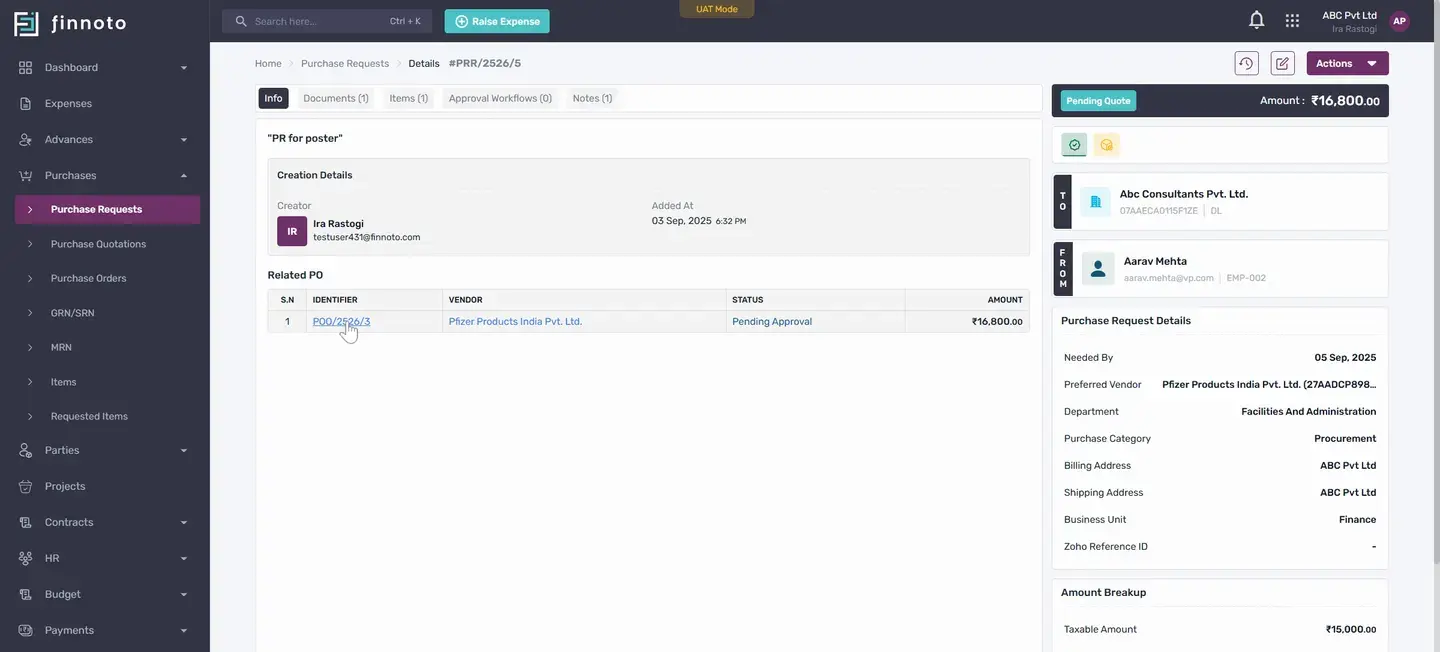Open the Actions dropdown
The width and height of the screenshot is (1440, 652).
pos(1347,63)
